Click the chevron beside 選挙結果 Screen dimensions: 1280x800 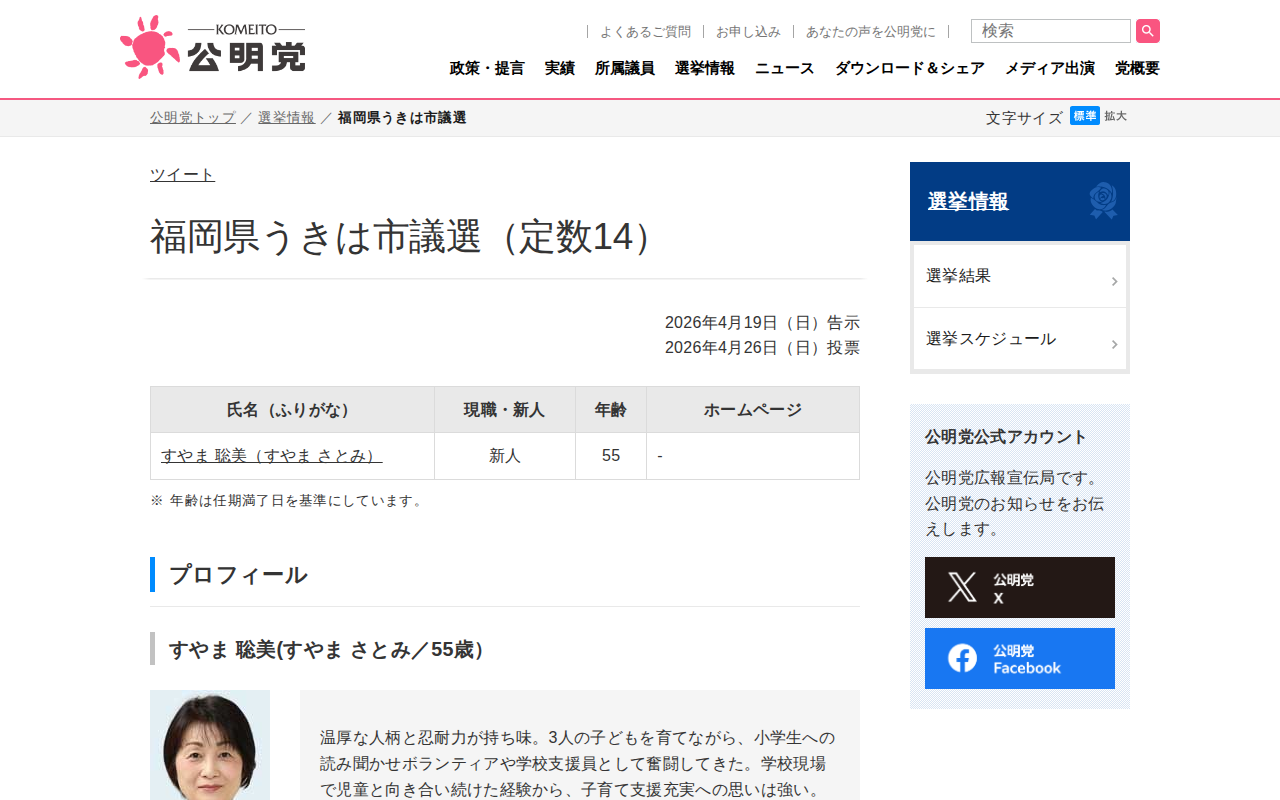point(1114,282)
